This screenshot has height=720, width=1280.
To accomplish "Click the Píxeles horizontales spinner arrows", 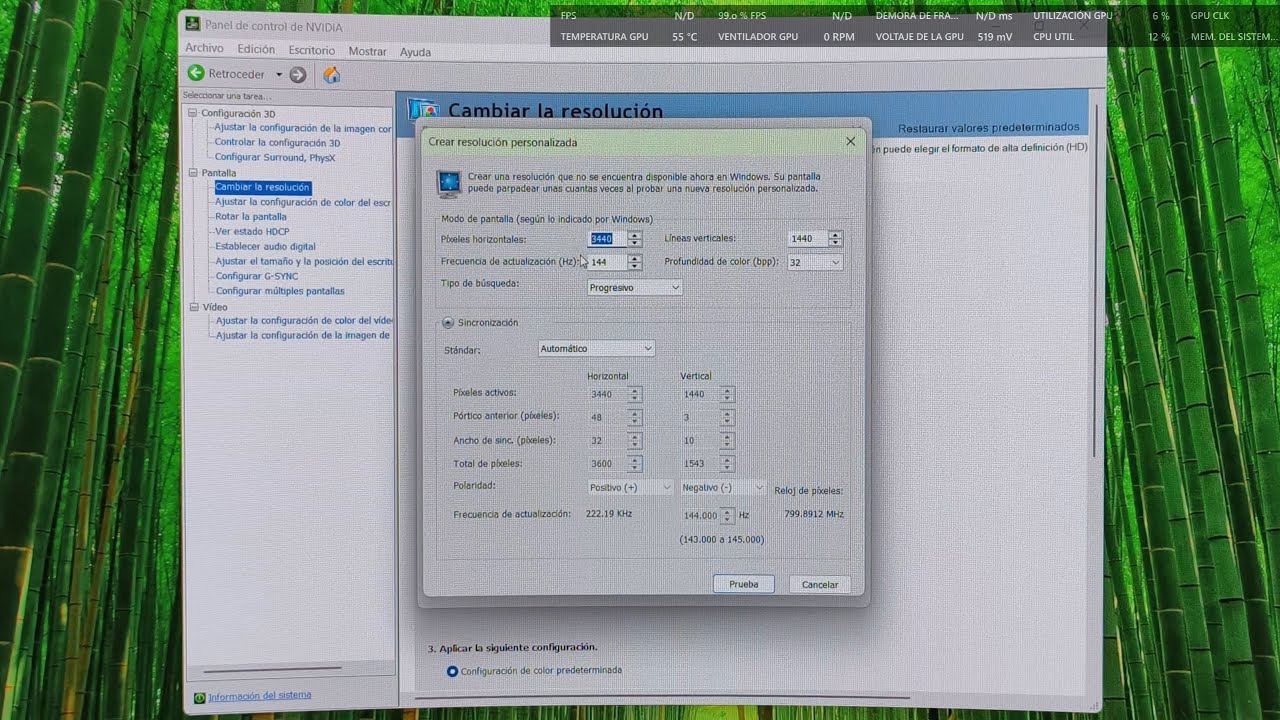I will [635, 239].
